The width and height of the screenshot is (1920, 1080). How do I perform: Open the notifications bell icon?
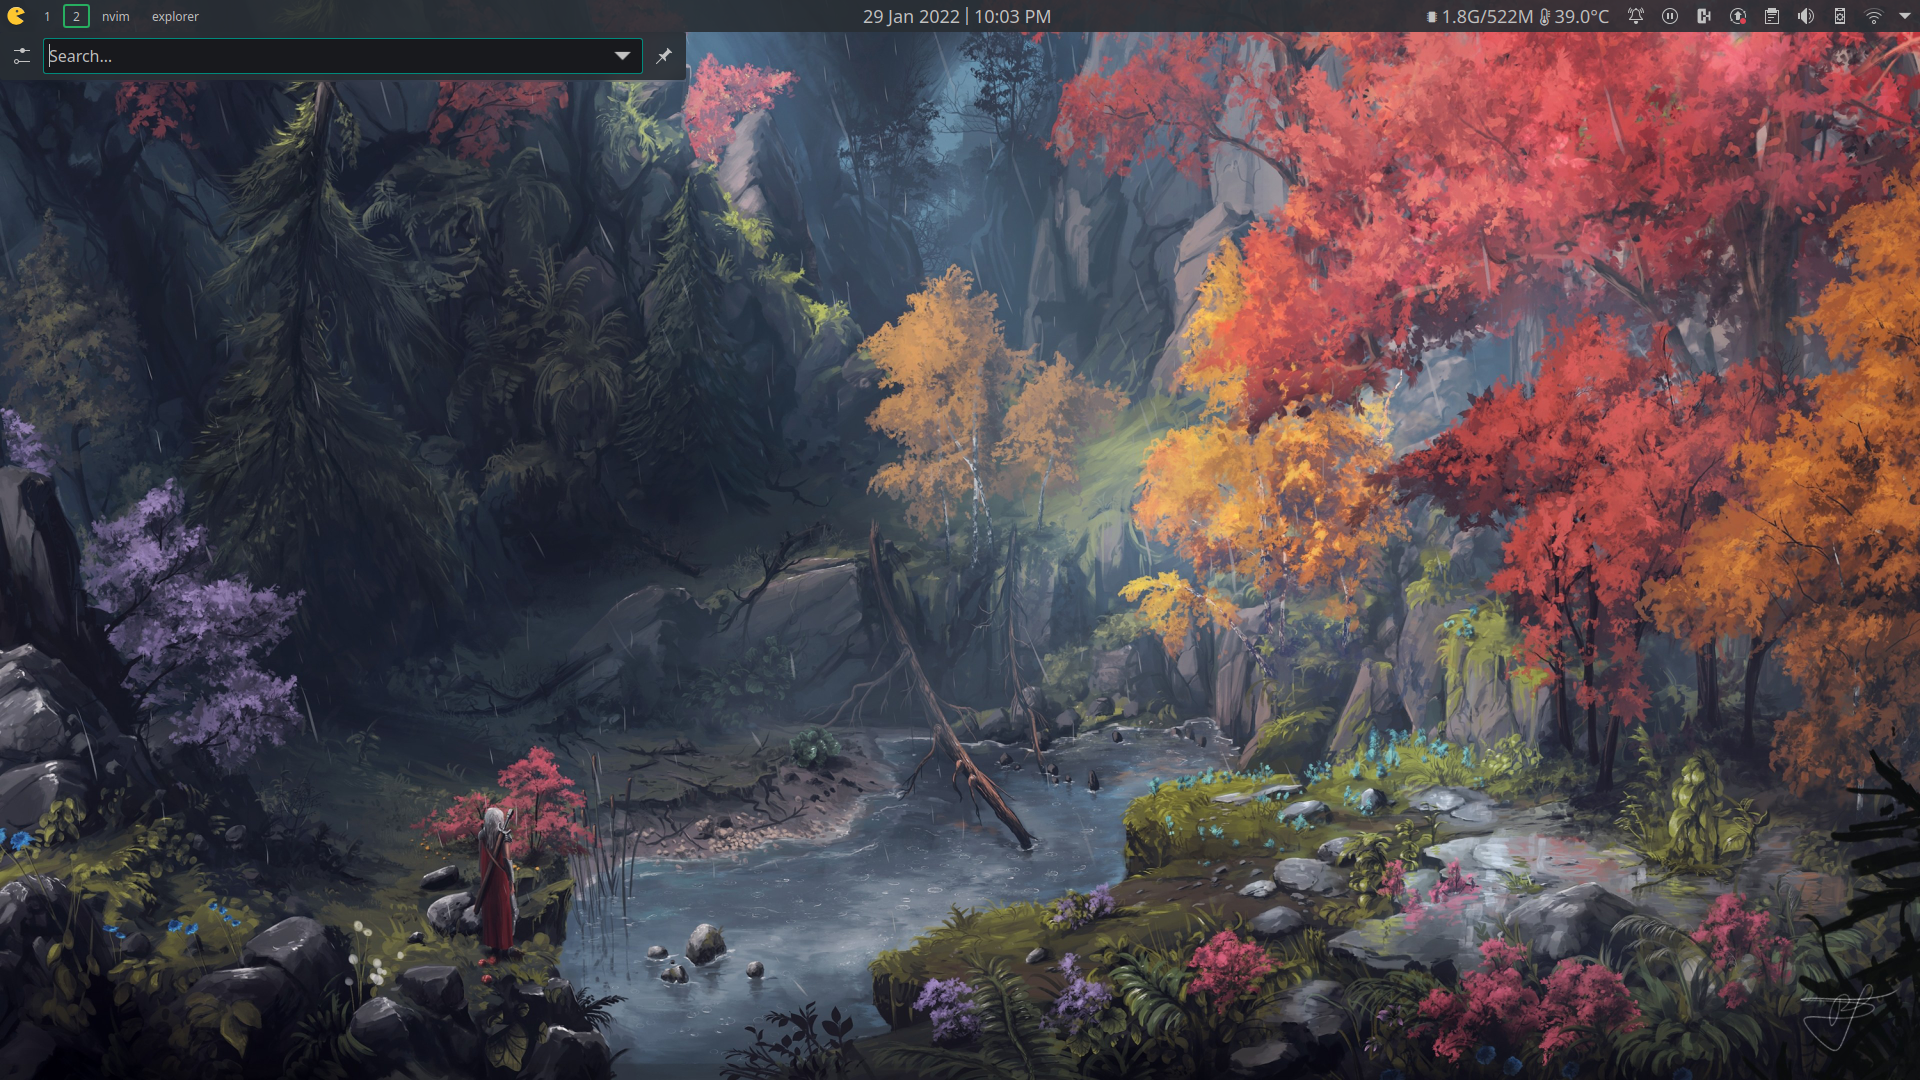pyautogui.click(x=1636, y=16)
